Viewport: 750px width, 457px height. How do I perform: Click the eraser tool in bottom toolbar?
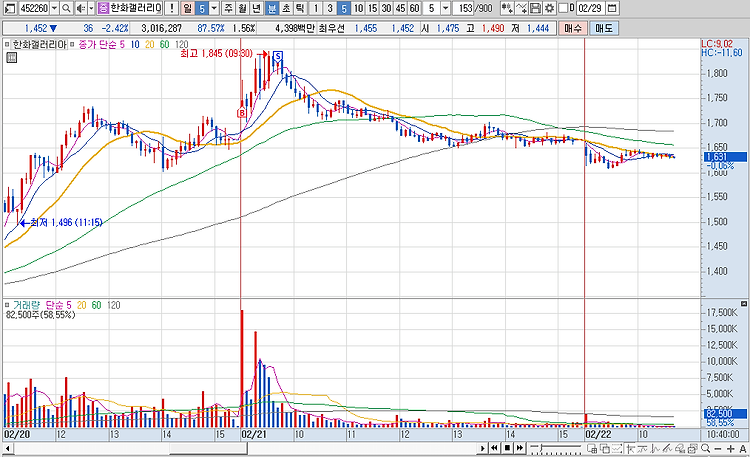tap(680, 448)
